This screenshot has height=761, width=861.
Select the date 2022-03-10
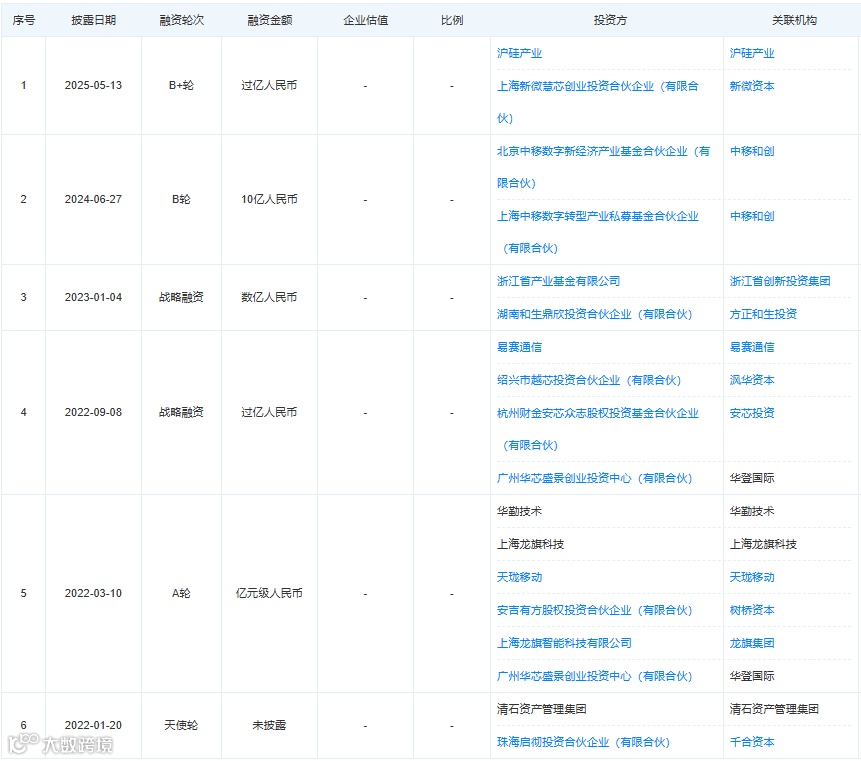(93, 594)
